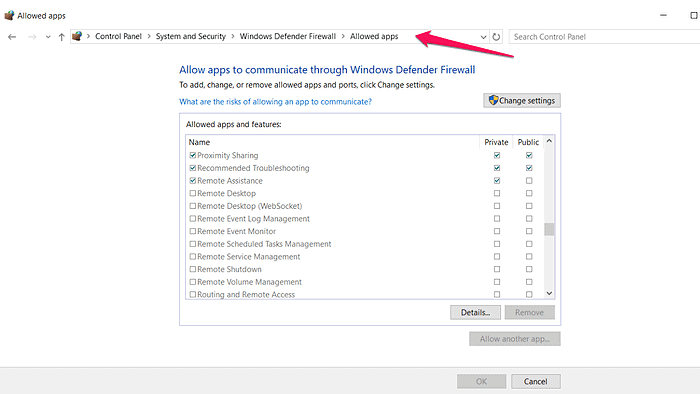Expand chevron after System and Security breadcrumb

tap(233, 37)
